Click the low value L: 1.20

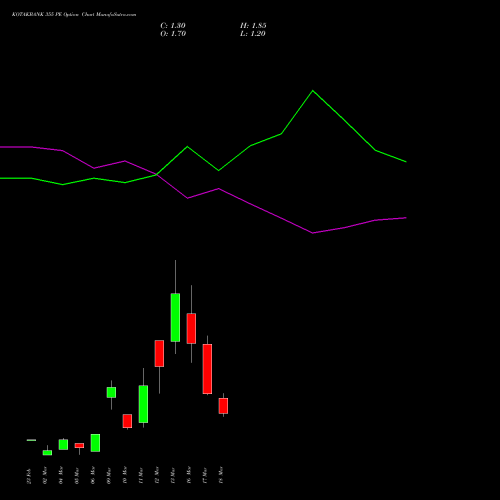coord(253,34)
